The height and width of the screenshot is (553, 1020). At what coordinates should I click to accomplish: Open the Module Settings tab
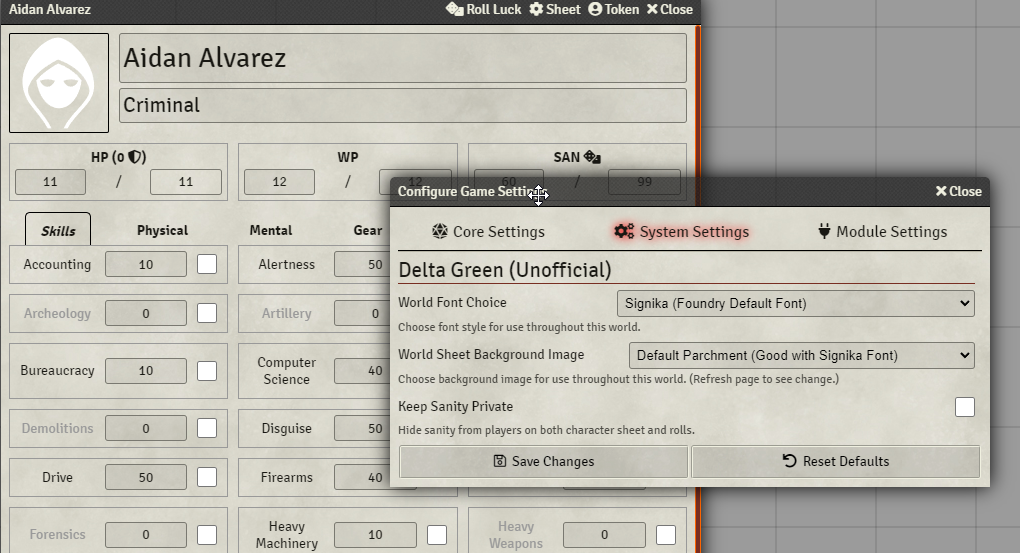point(883,232)
